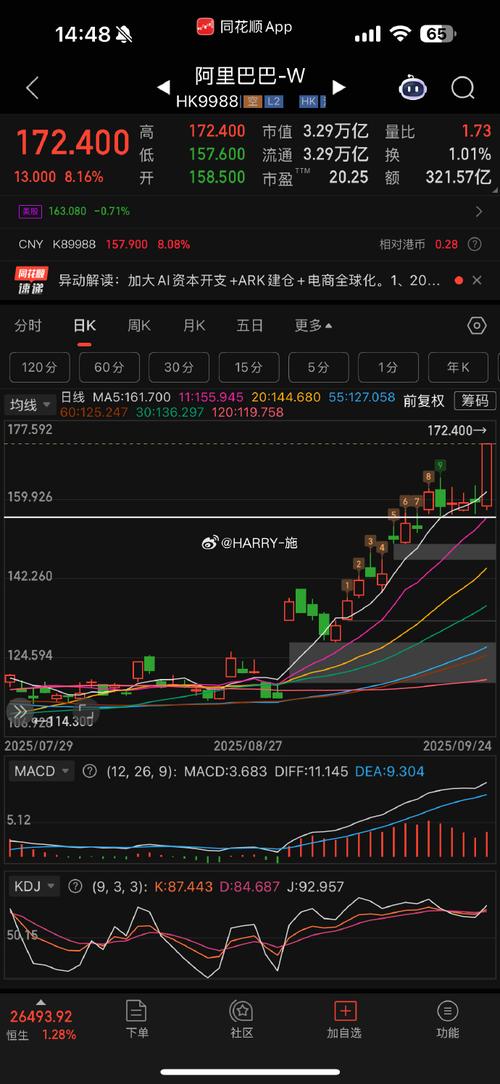Tap the L2 level badge
Screen dimensions: 500x1084
click(x=274, y=102)
